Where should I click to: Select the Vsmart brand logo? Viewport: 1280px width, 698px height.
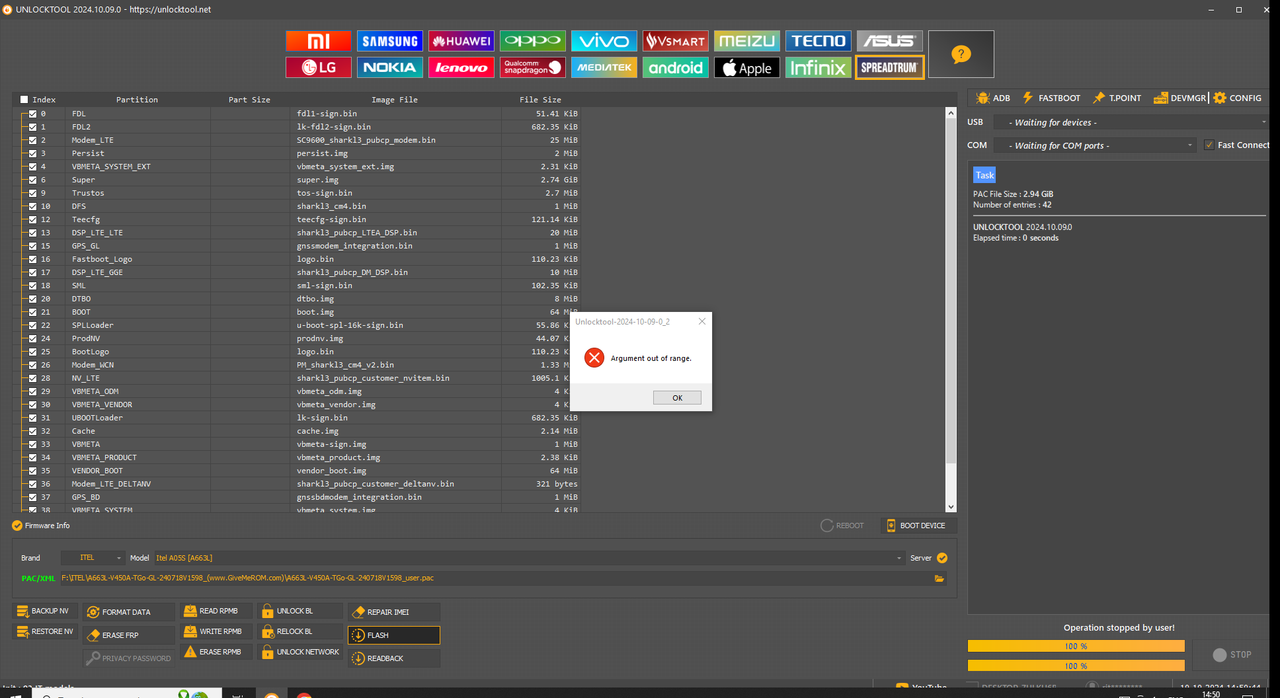pos(675,41)
